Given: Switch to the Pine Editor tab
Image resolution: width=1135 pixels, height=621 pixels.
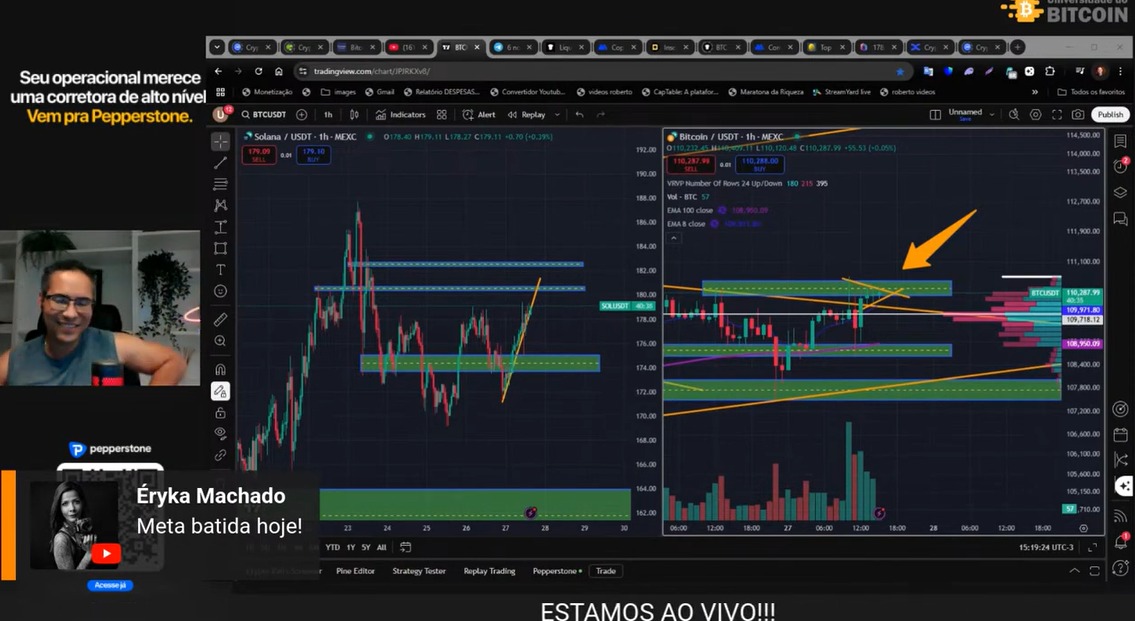Looking at the screenshot, I should coord(354,571).
